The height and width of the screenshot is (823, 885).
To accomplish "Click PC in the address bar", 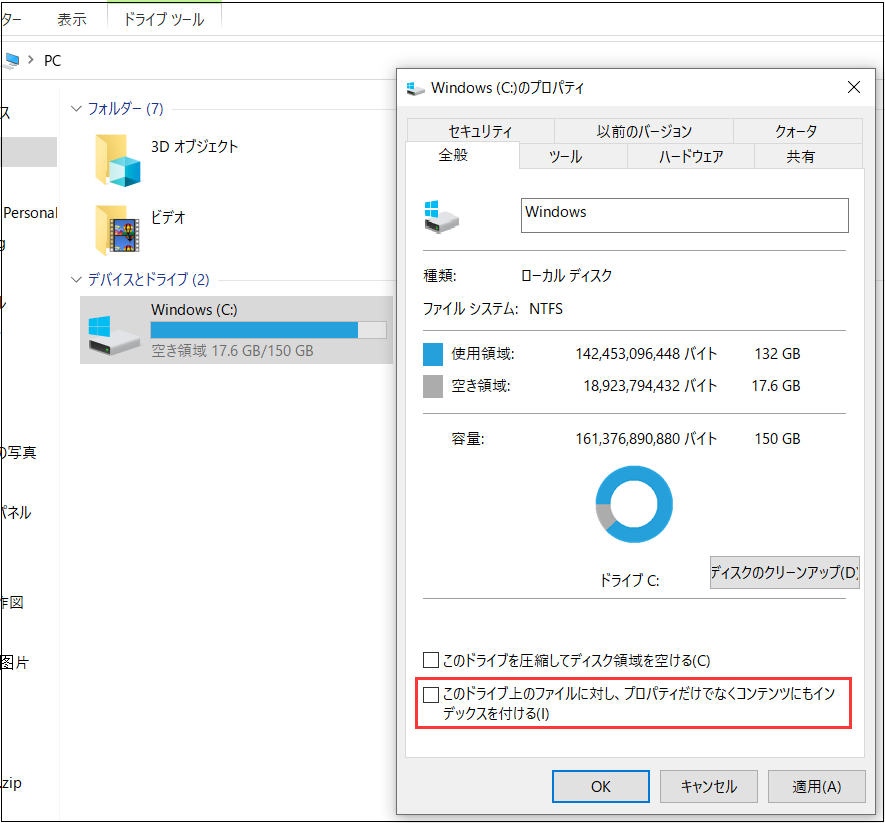I will click(52, 60).
